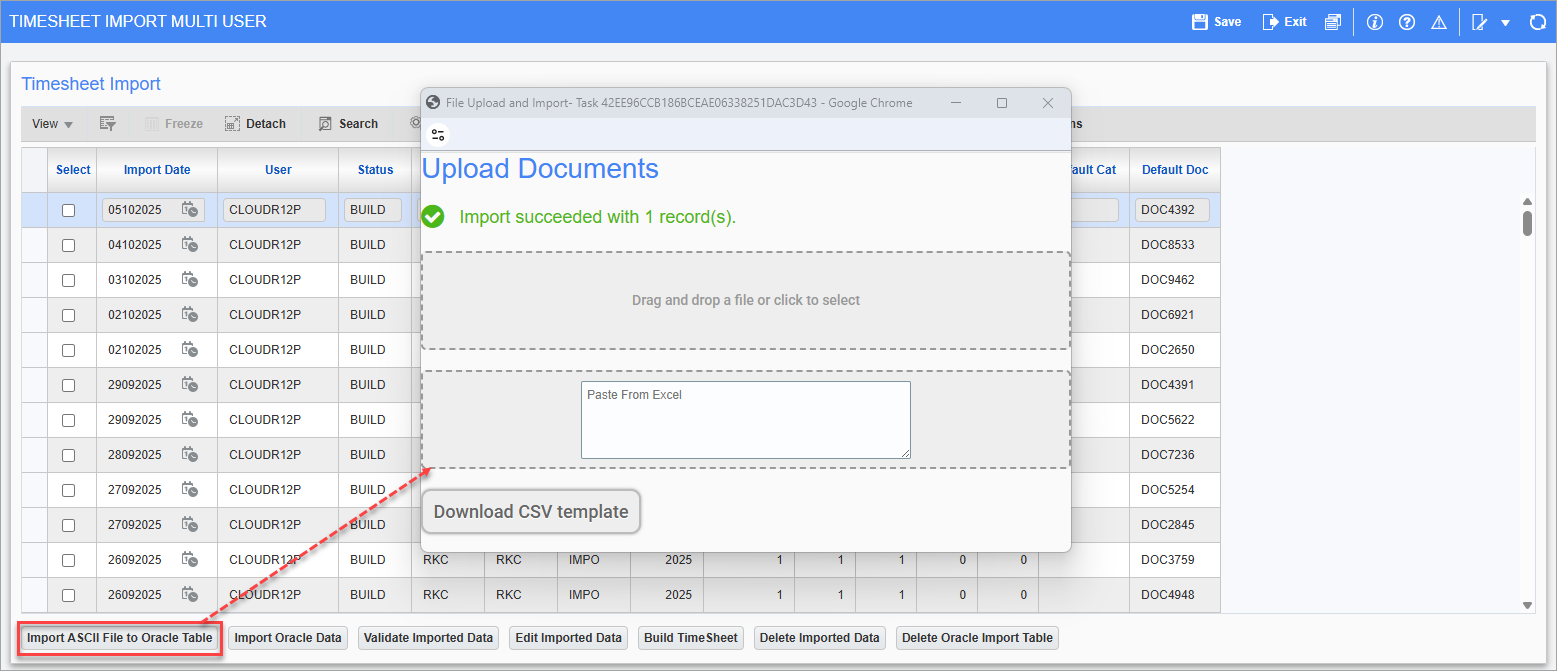Open the help question mark icon

tap(1407, 21)
